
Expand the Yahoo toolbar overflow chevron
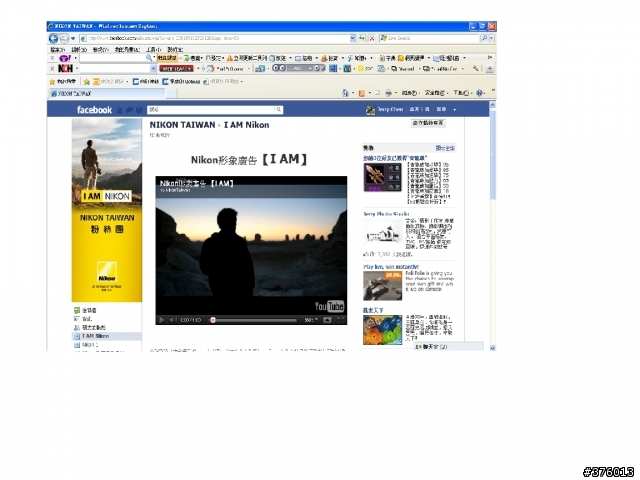click(490, 58)
